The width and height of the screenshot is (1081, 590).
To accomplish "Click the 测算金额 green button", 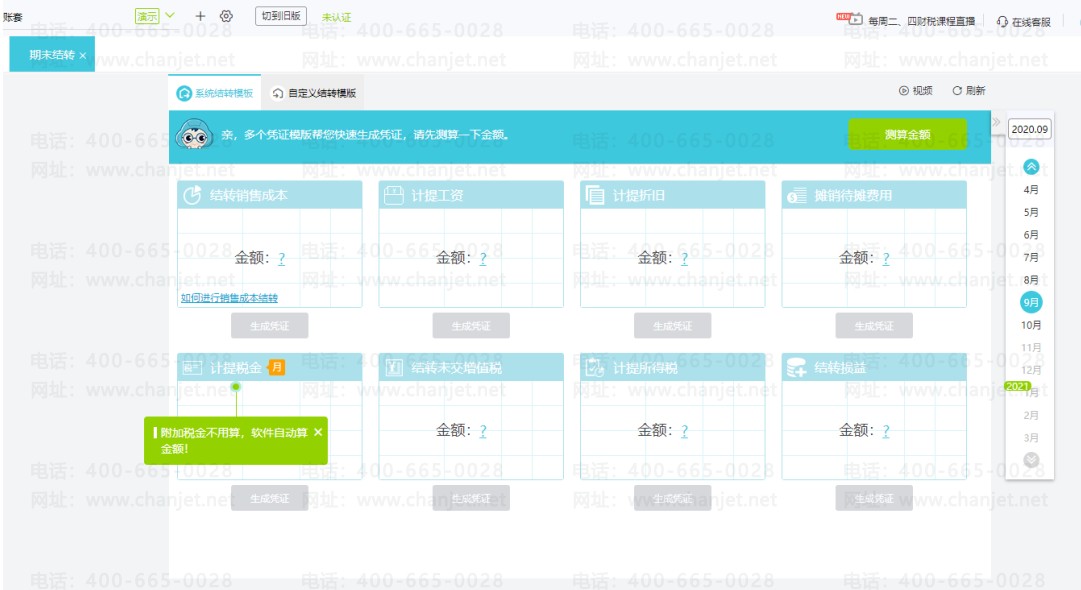I will coord(907,134).
